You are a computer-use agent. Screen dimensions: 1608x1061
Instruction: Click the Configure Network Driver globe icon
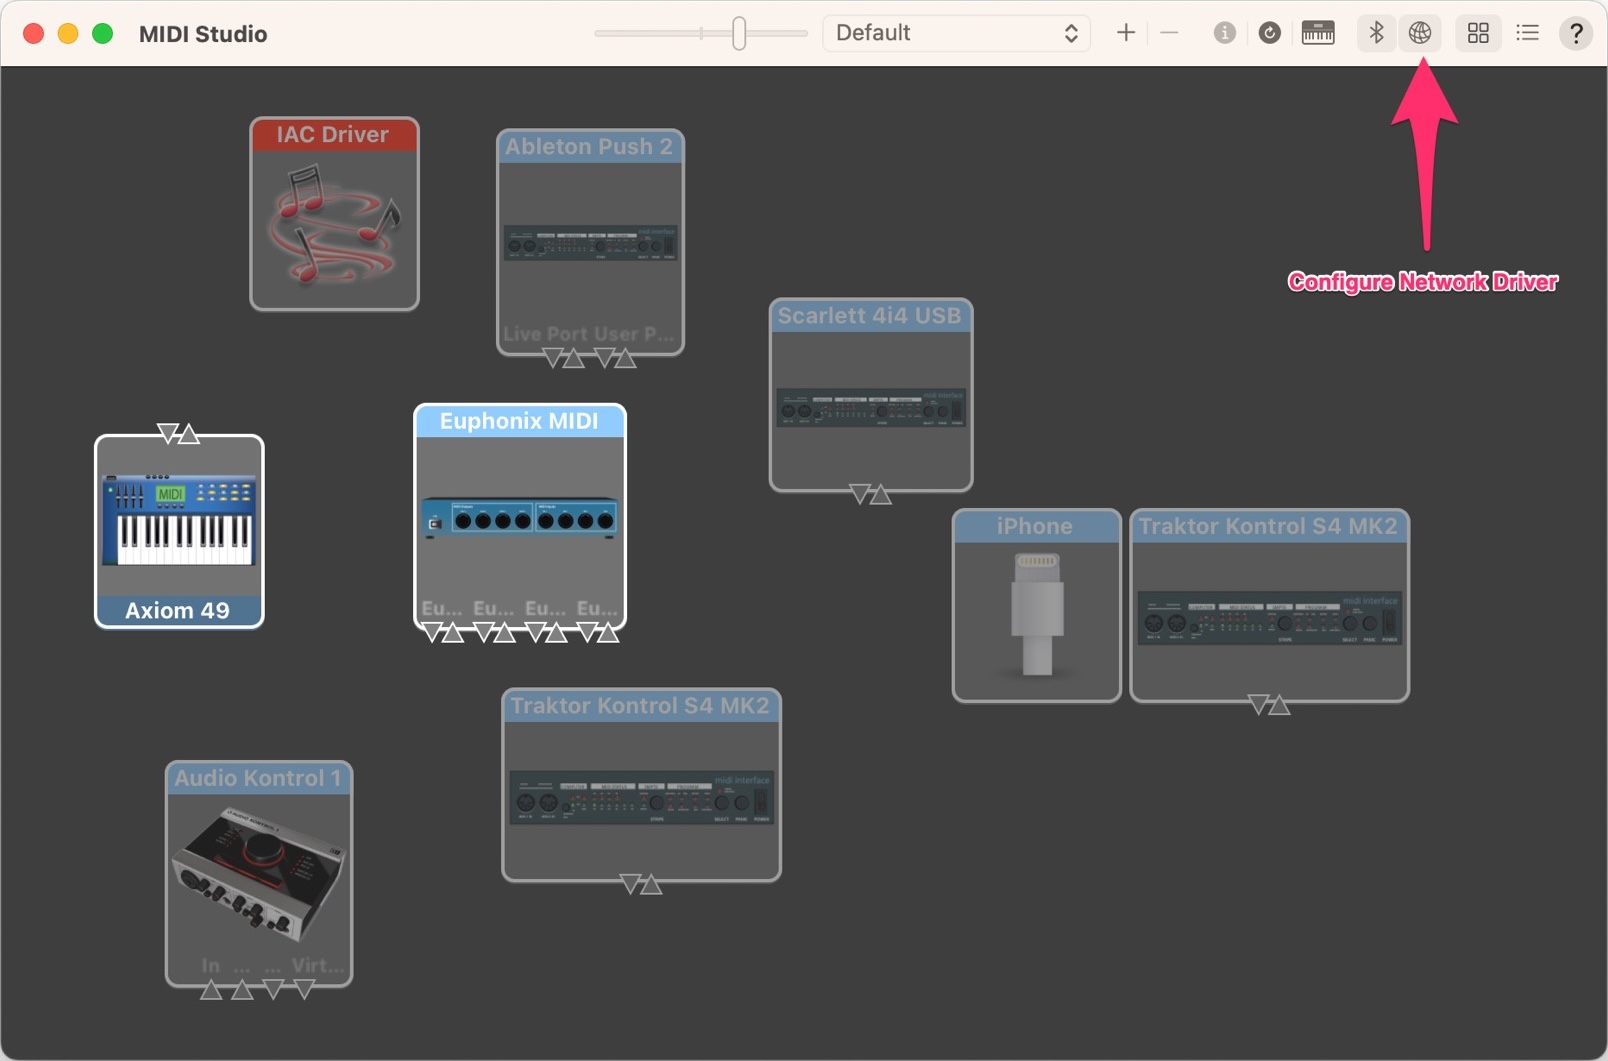[x=1419, y=33]
